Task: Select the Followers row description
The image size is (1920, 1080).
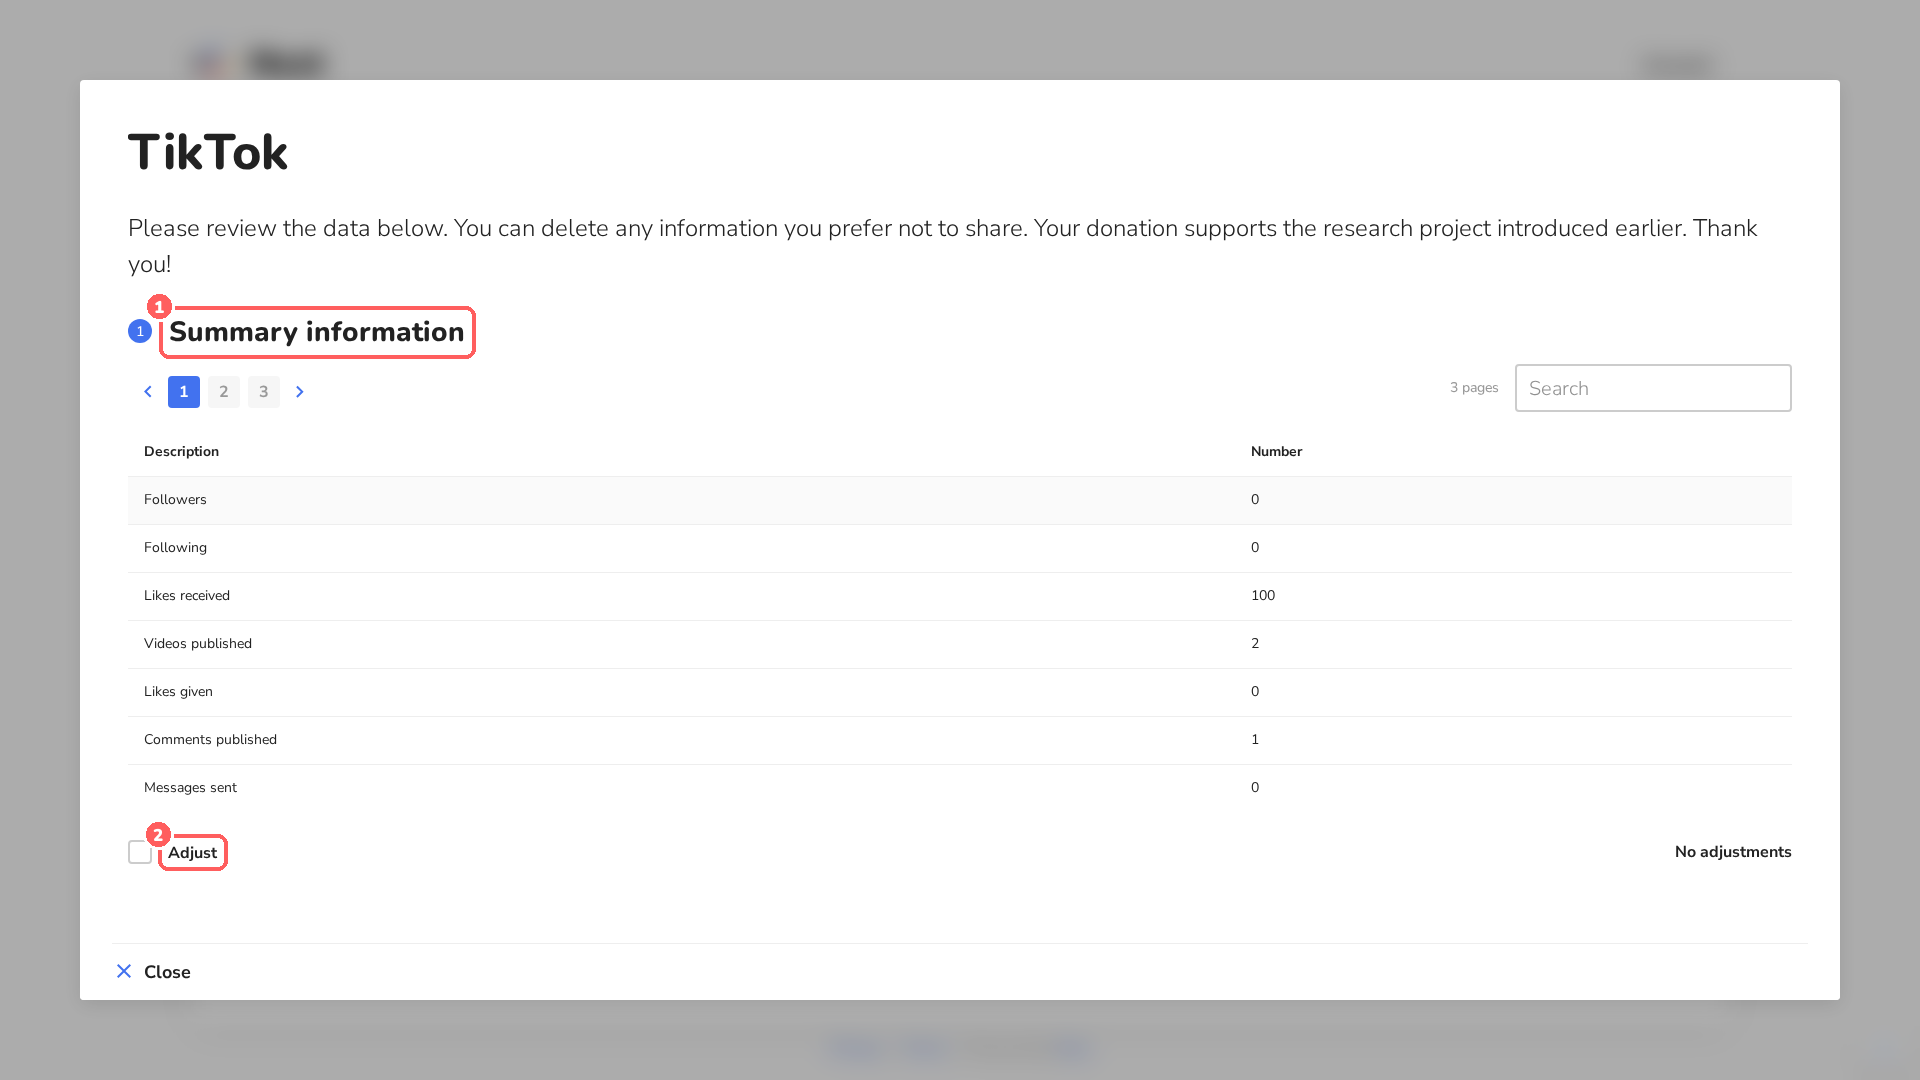Action: coord(175,500)
